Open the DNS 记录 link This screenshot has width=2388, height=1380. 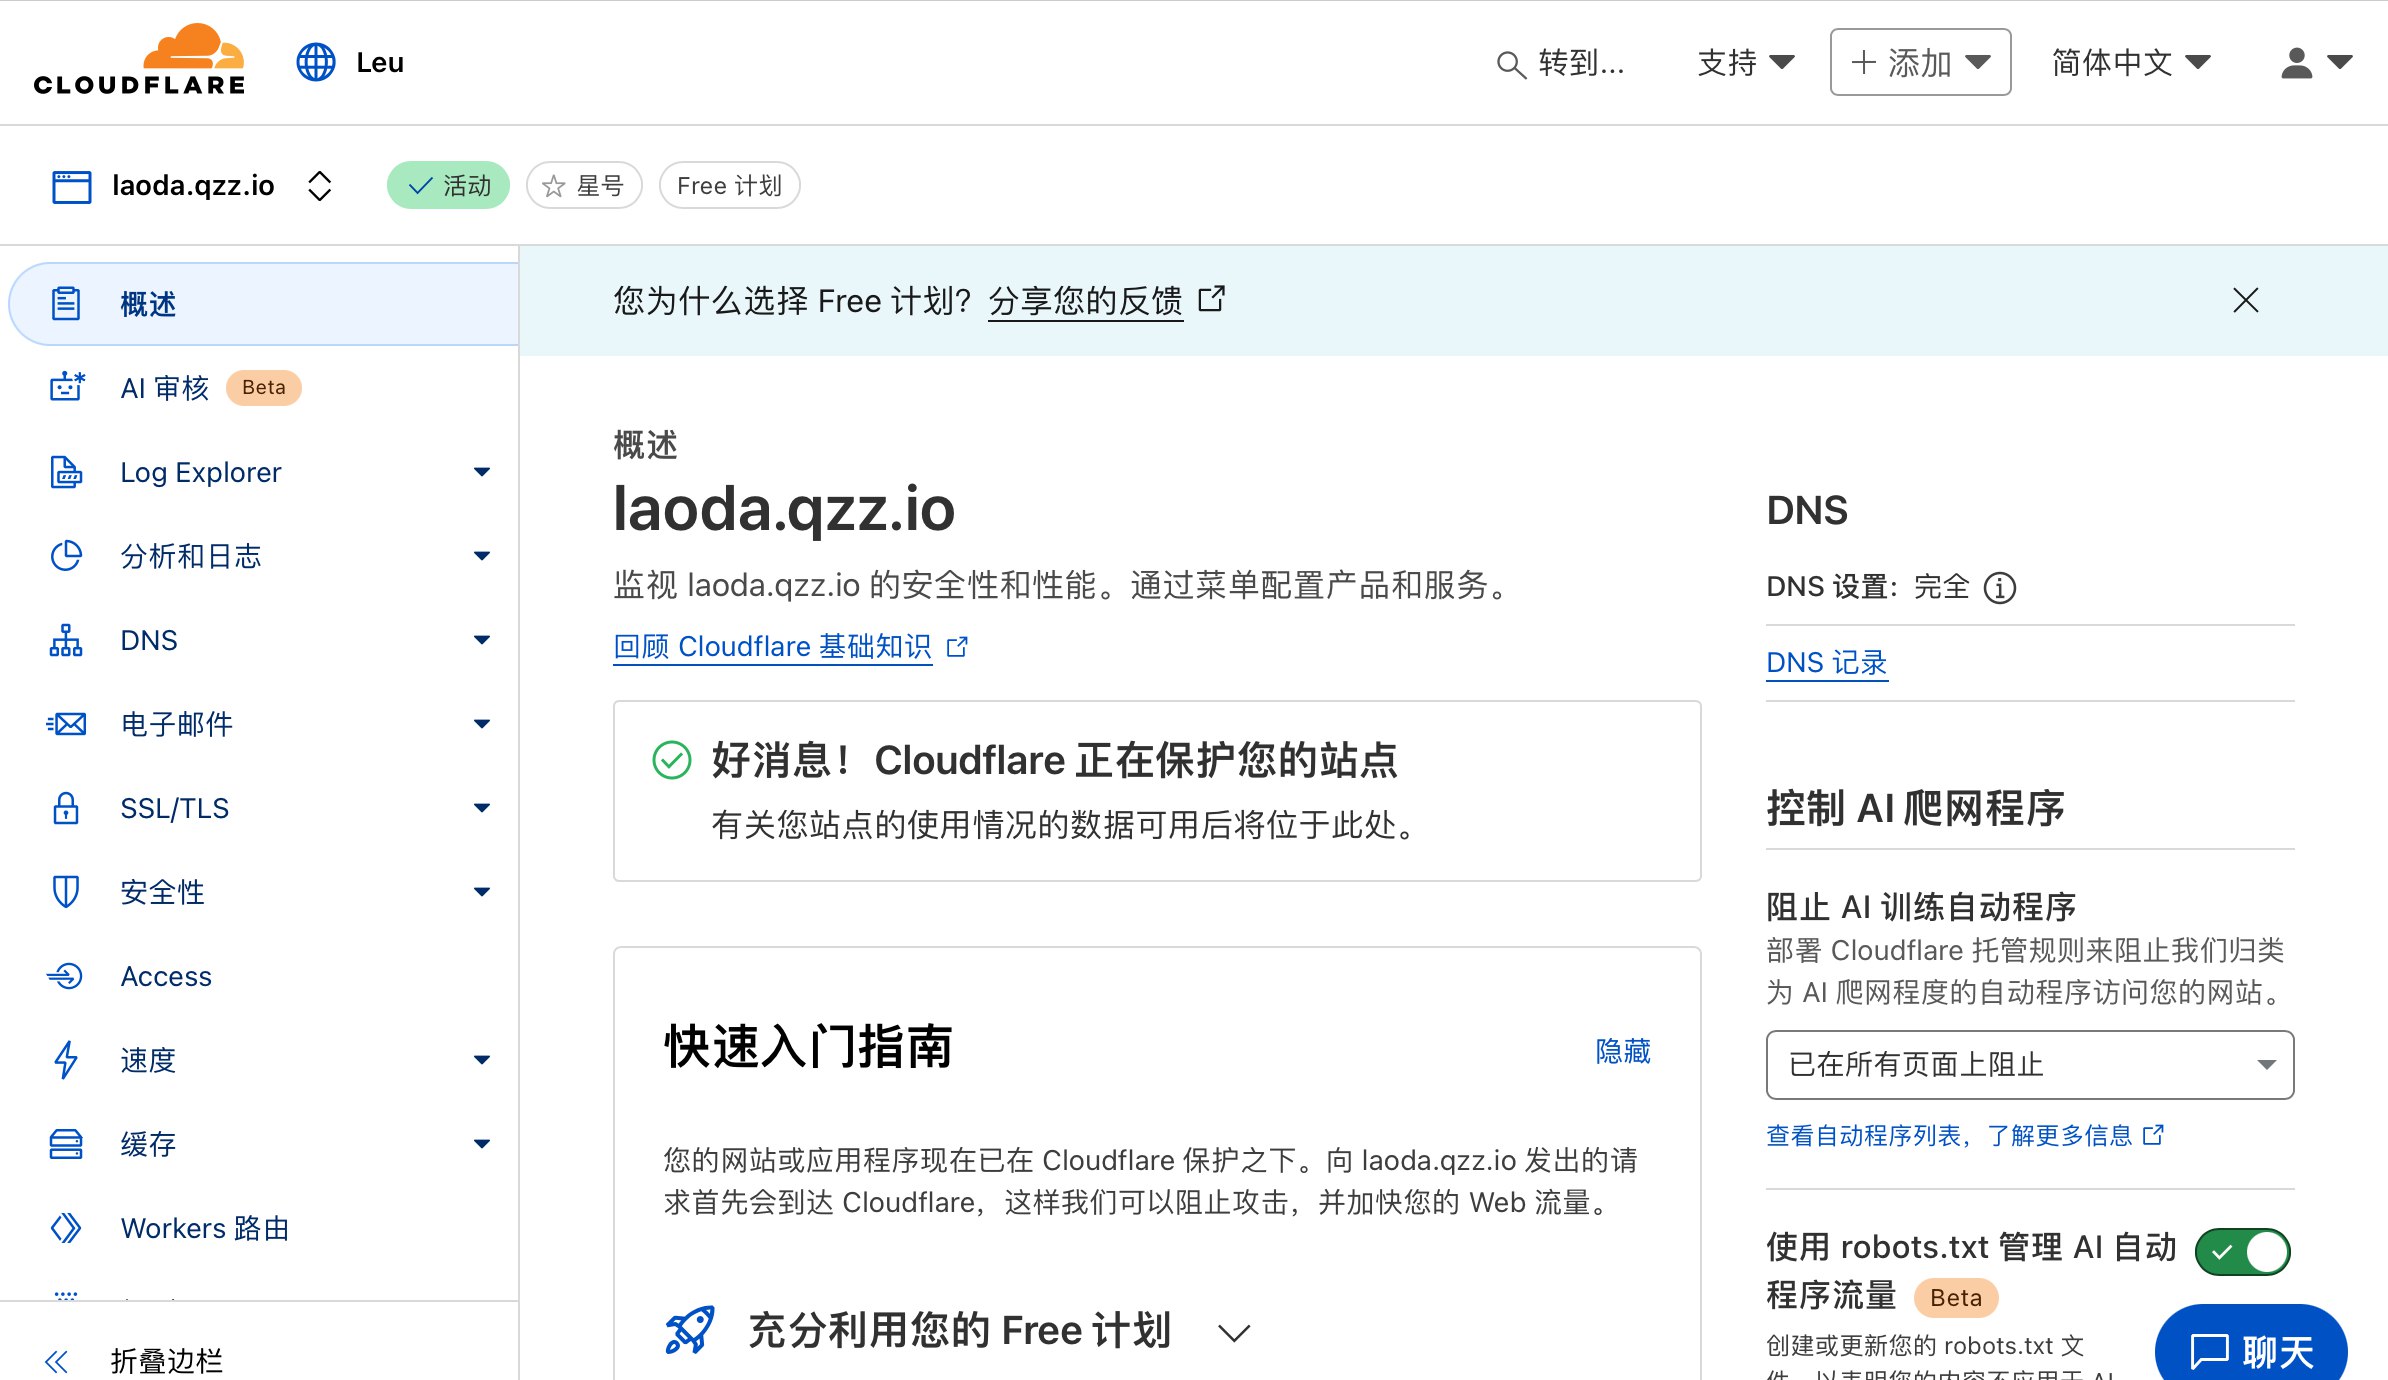click(1827, 663)
